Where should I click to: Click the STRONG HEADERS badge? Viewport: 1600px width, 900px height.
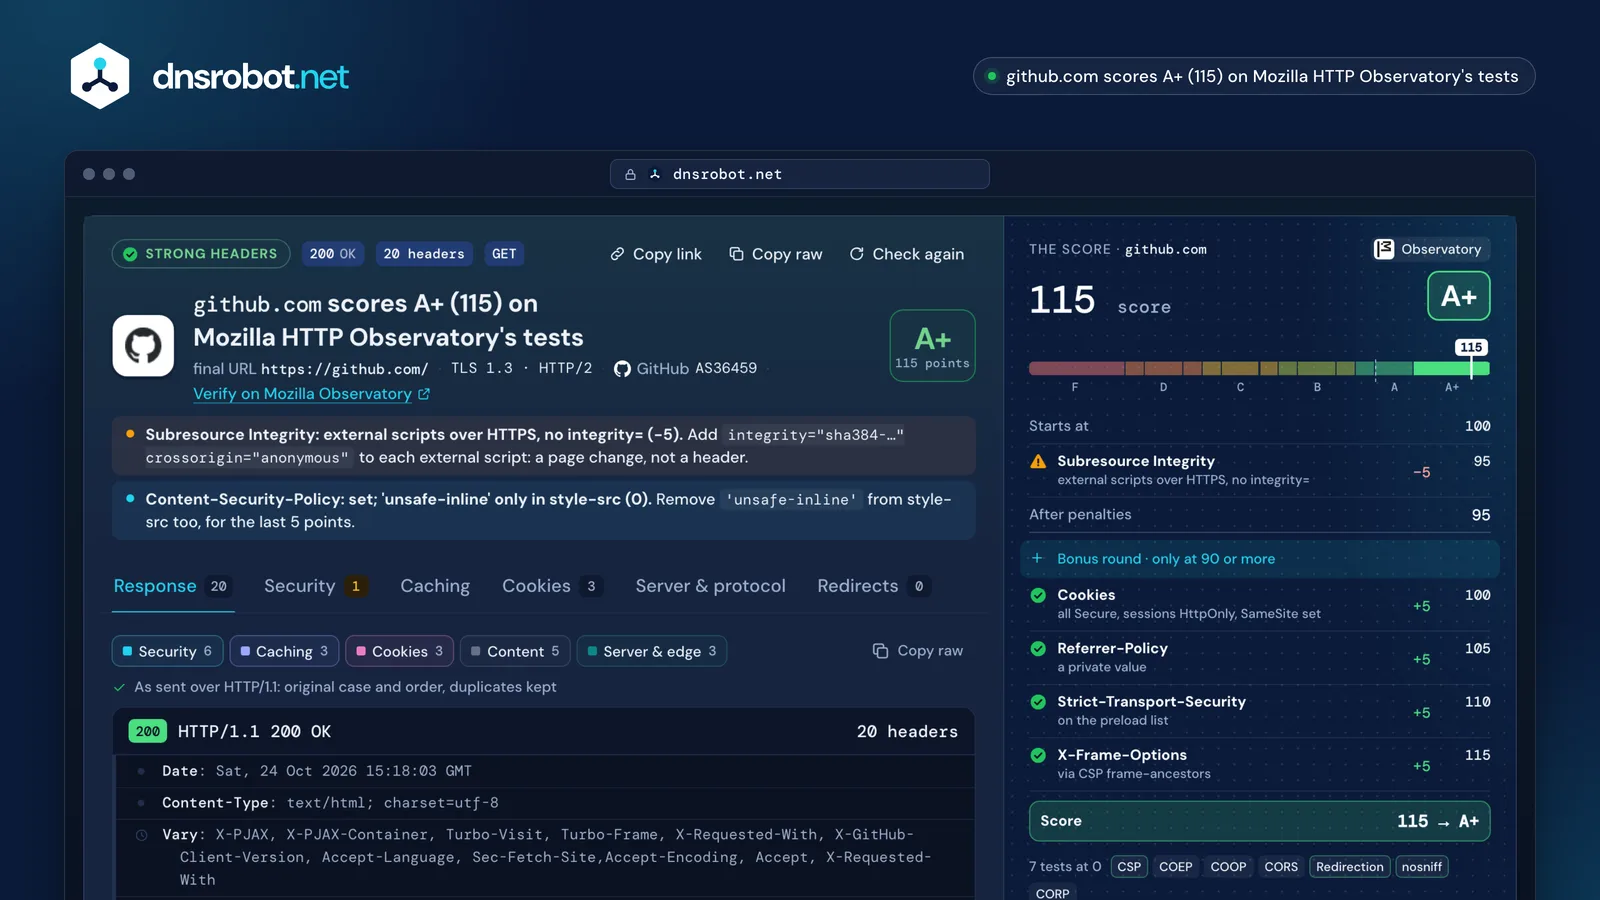pyautogui.click(x=201, y=254)
